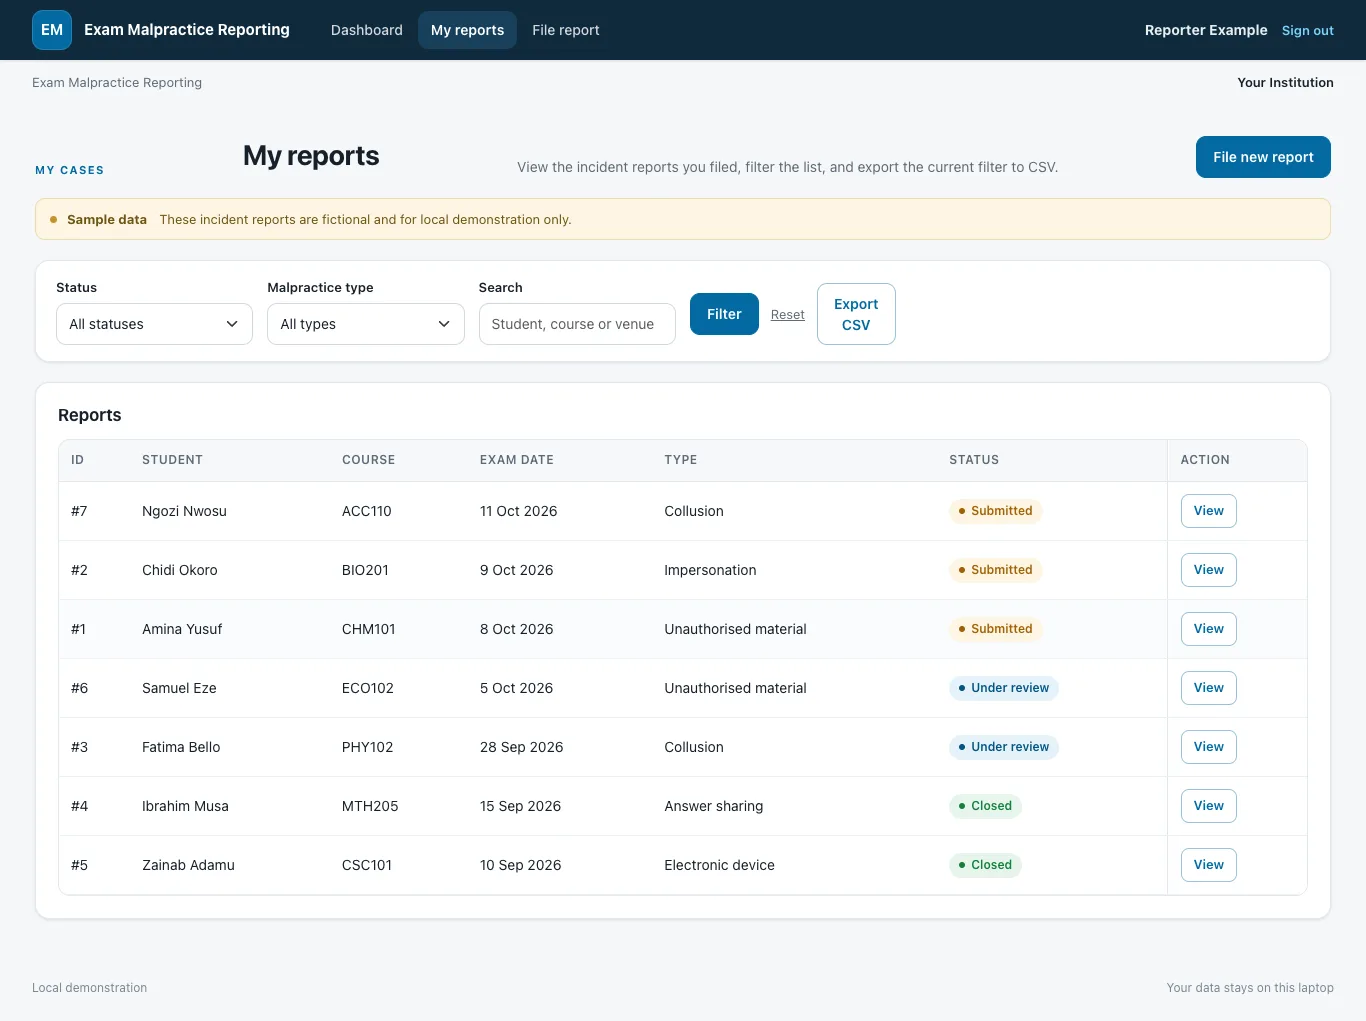Click the Reset link
This screenshot has height=1021, width=1366.
(788, 315)
